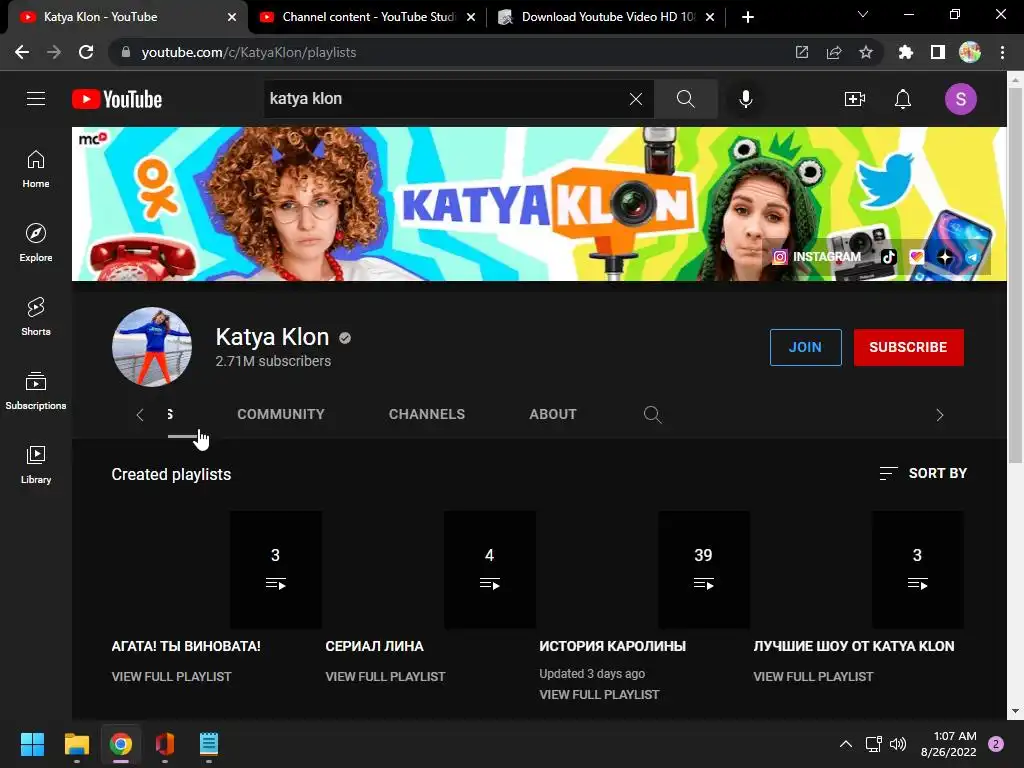The height and width of the screenshot is (768, 1024).
Task: Open Explore in the sidebar
Action: pos(36,243)
